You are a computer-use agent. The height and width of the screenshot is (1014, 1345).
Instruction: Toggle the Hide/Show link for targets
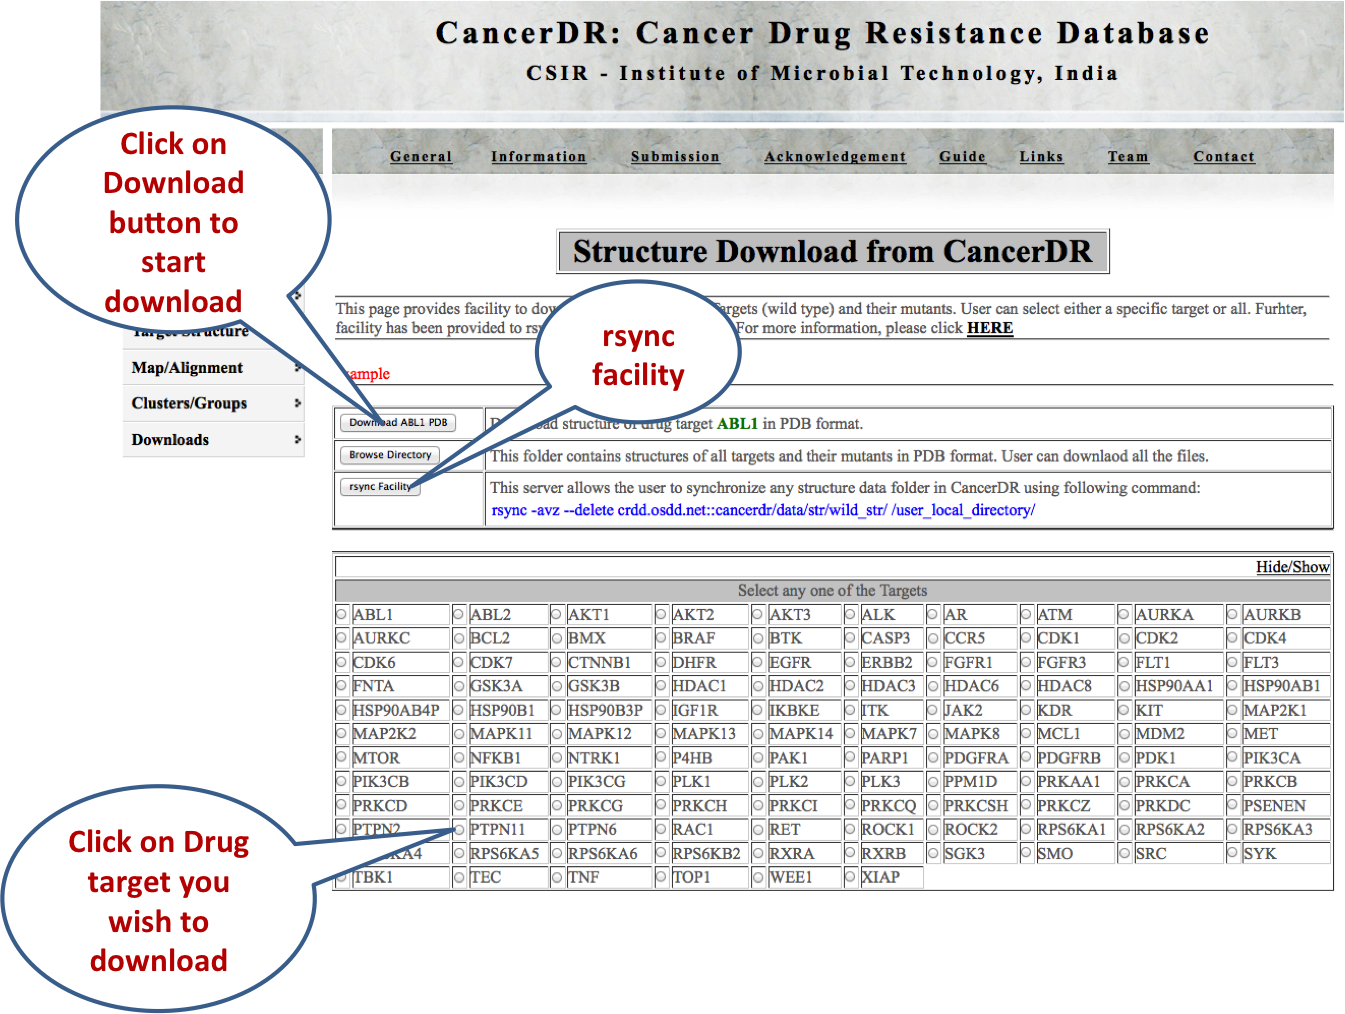[x=1292, y=567]
